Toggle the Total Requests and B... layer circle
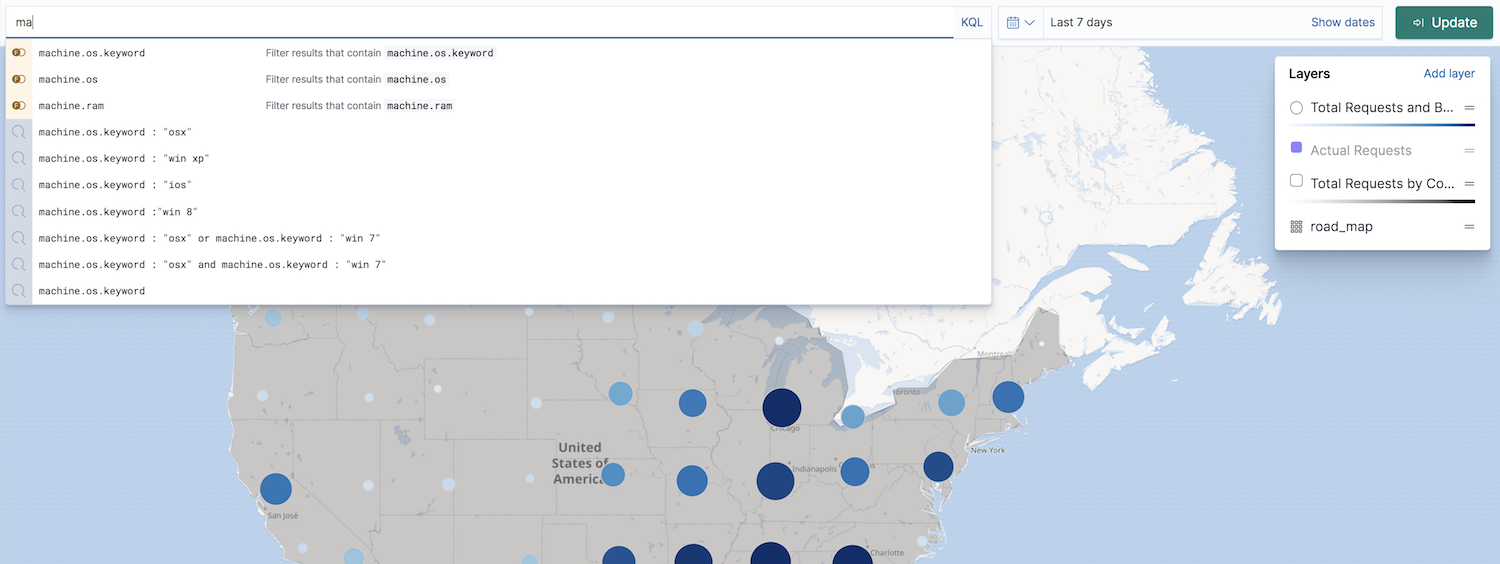Screen dimensions: 1500x564 coord(1297,108)
